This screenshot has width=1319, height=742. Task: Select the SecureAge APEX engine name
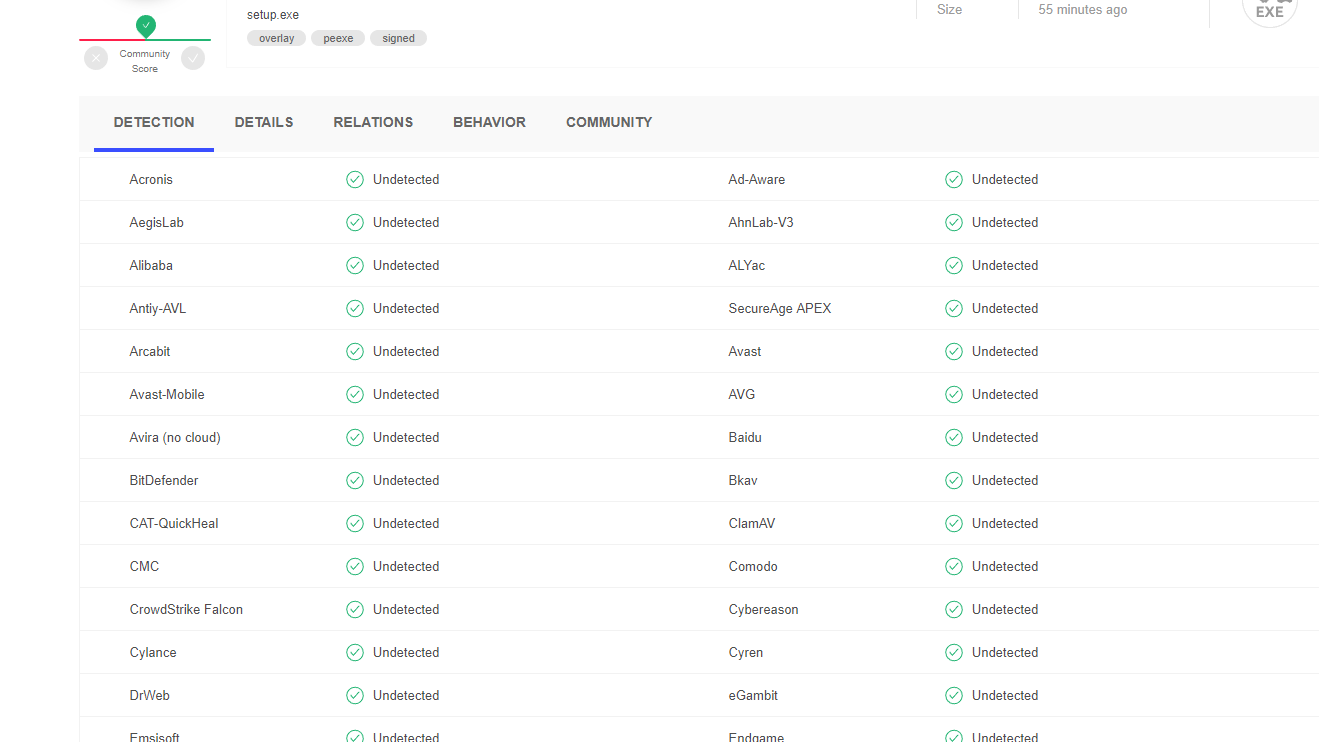click(x=780, y=308)
